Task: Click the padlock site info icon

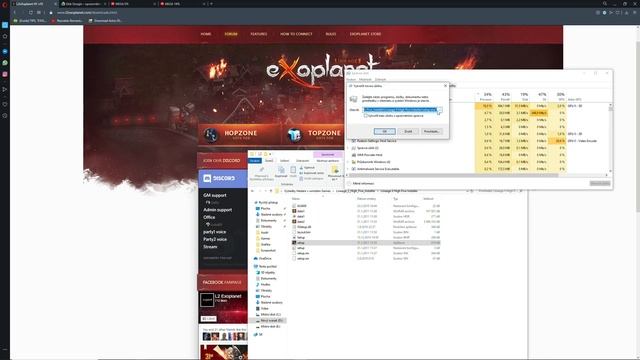Action: [51, 13]
